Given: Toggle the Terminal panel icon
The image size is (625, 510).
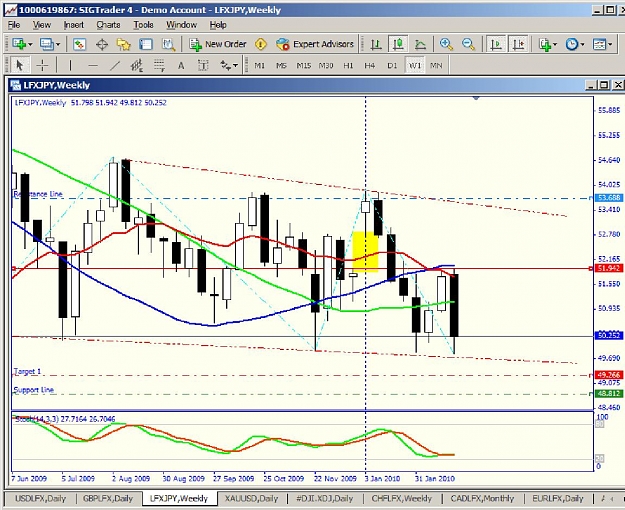Looking at the screenshot, I should tap(146, 44).
